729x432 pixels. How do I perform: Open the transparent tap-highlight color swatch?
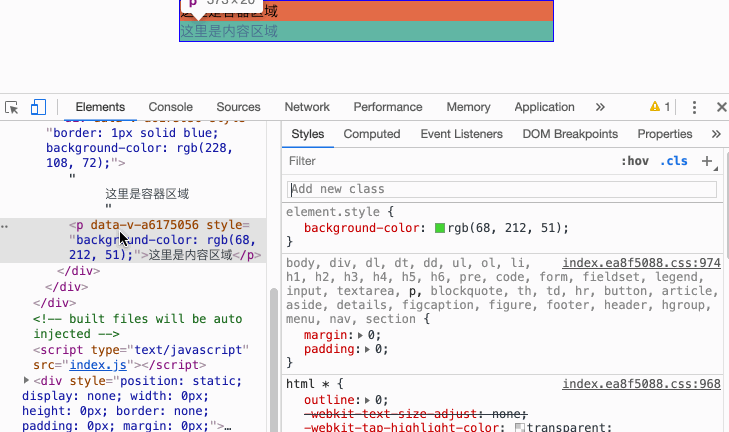pyautogui.click(x=520, y=427)
